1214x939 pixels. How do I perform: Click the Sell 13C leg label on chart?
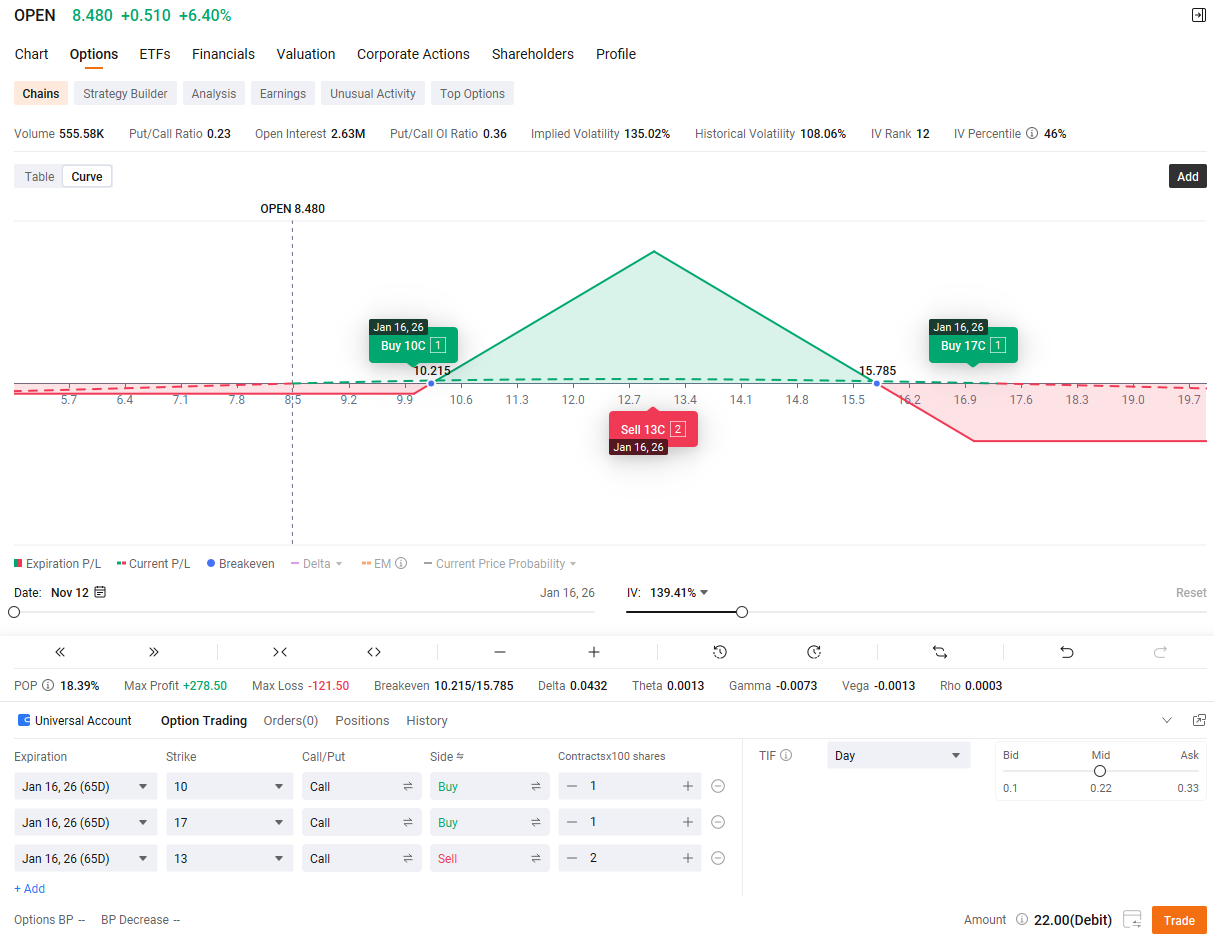click(653, 429)
